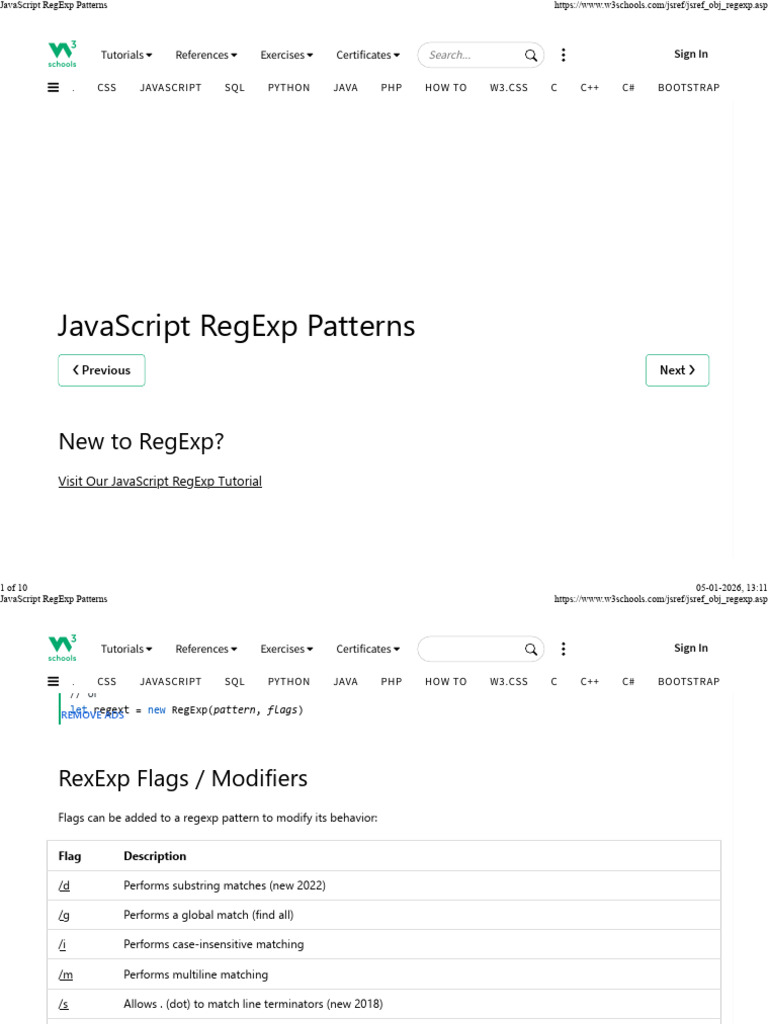Open W3.CSS in the second topic bar
This screenshot has width=768, height=1024.
click(x=509, y=681)
